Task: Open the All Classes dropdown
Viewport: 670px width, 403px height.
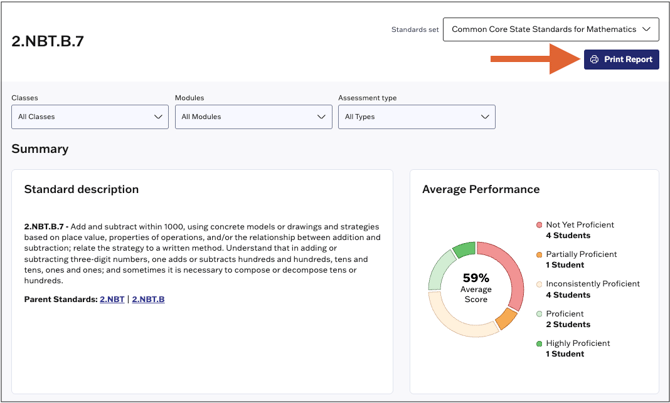Action: [x=90, y=117]
